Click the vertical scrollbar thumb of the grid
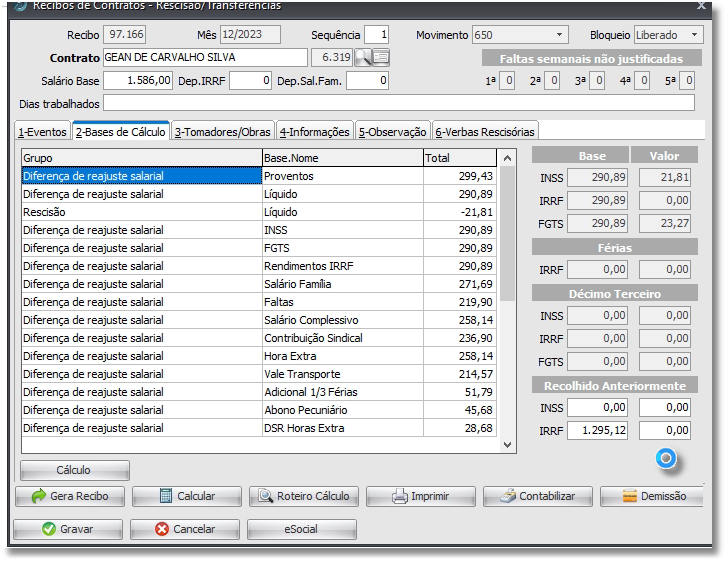The width and height of the screenshot is (726, 562). (507, 233)
